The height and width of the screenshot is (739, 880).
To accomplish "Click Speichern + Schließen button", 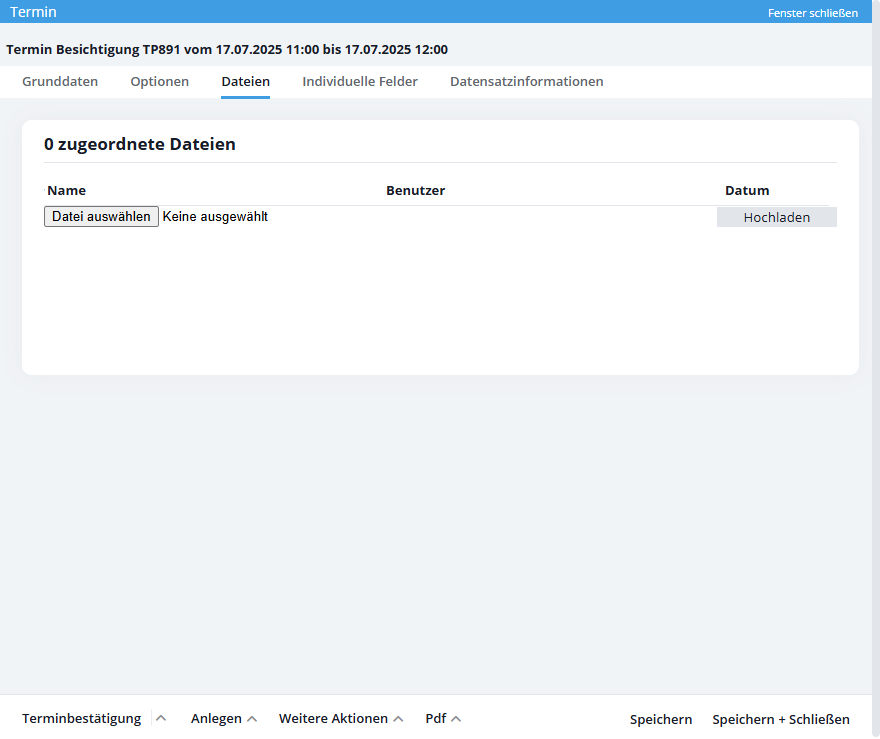I will tap(781, 719).
